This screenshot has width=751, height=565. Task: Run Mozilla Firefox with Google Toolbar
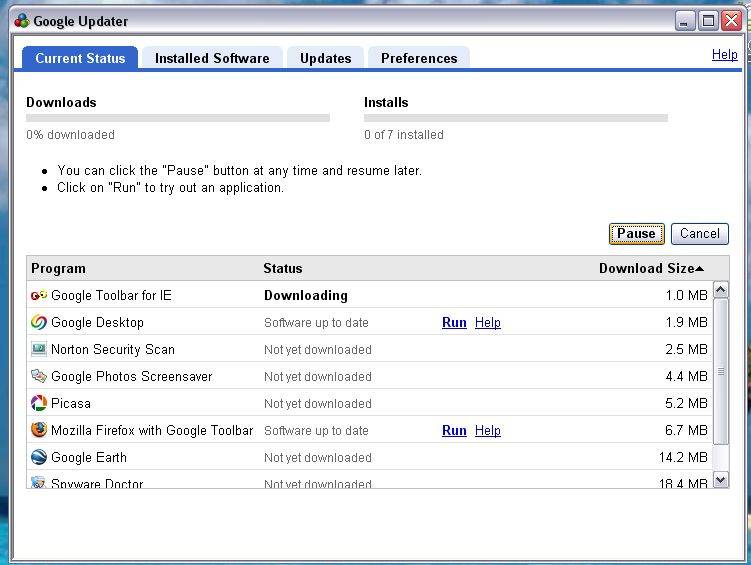454,430
